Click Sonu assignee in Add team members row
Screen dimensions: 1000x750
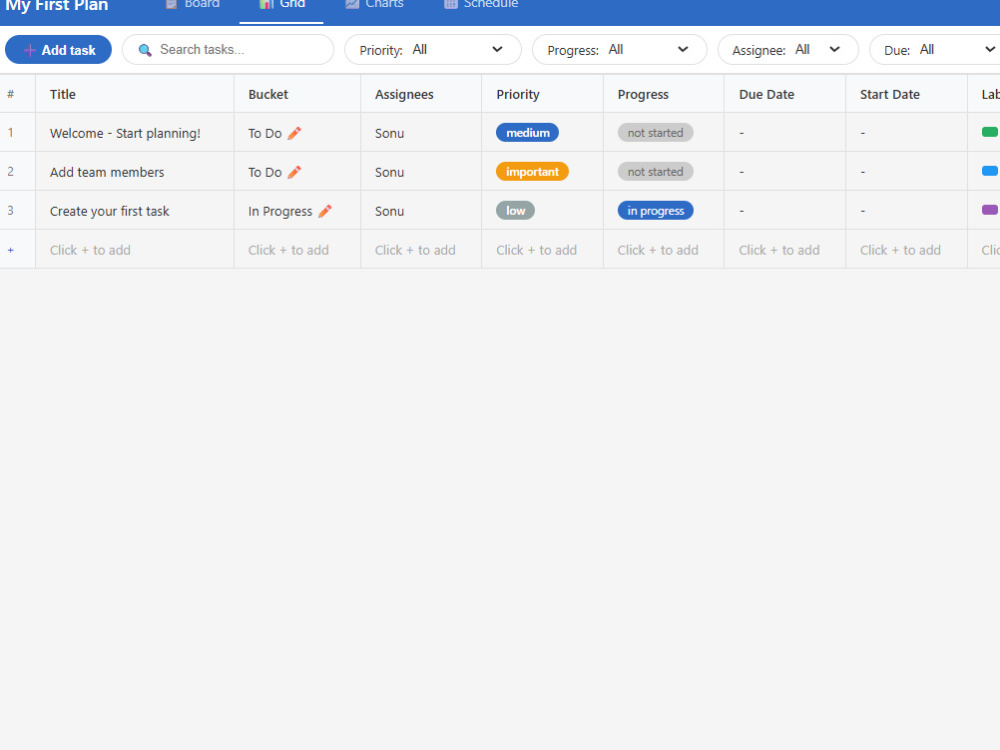(x=390, y=172)
